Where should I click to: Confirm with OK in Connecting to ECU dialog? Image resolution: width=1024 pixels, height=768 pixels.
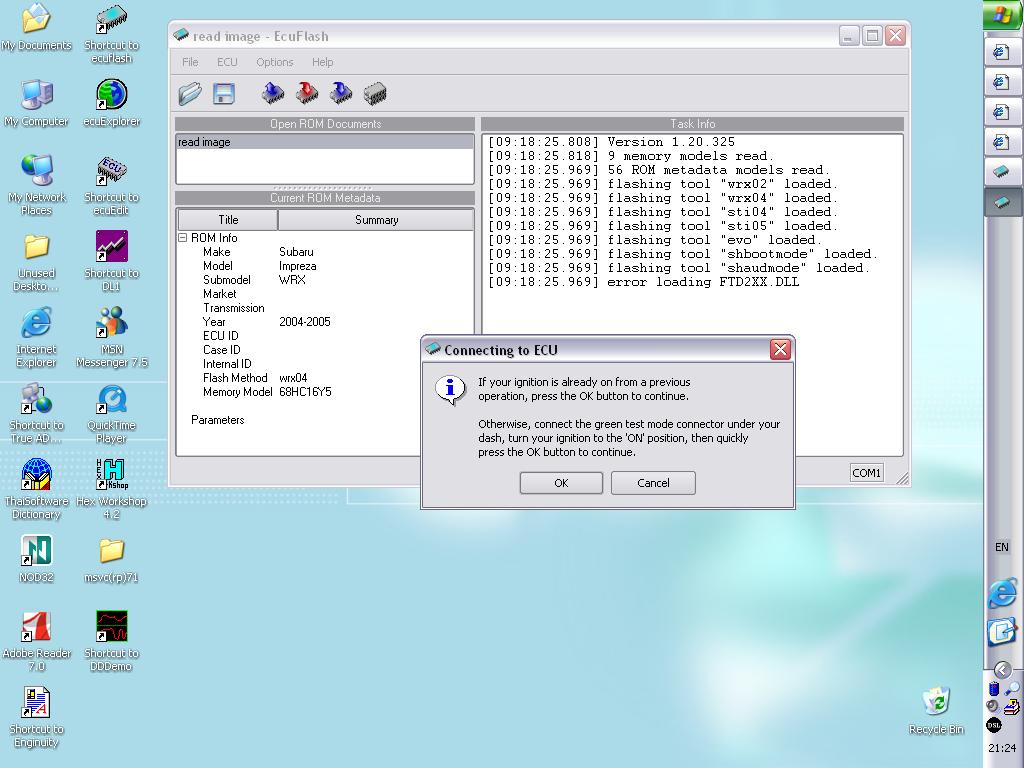561,483
